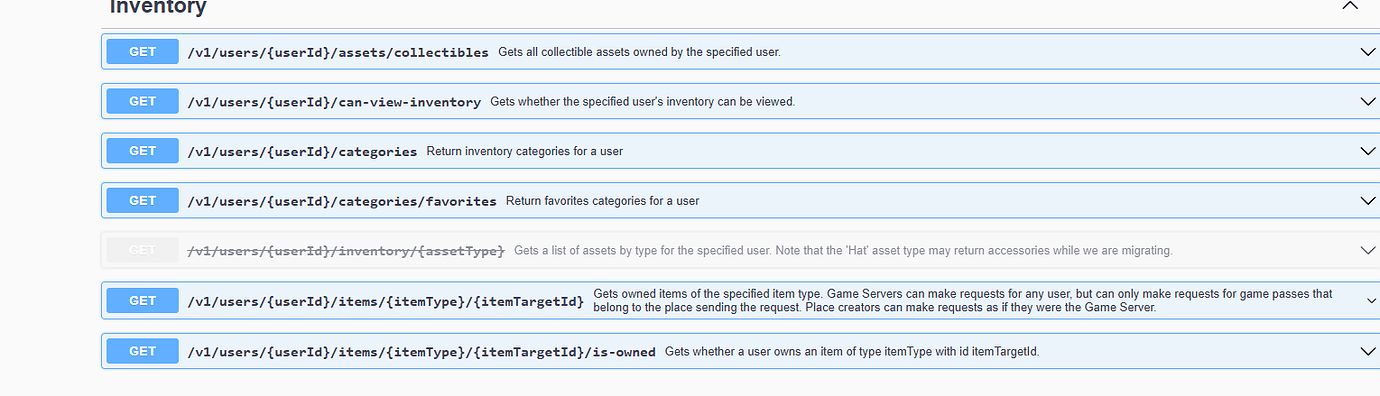The height and width of the screenshot is (396, 1380).
Task: Expand the items/{itemType}/{itemTargetId} endpoint arrow
Action: click(1371, 300)
